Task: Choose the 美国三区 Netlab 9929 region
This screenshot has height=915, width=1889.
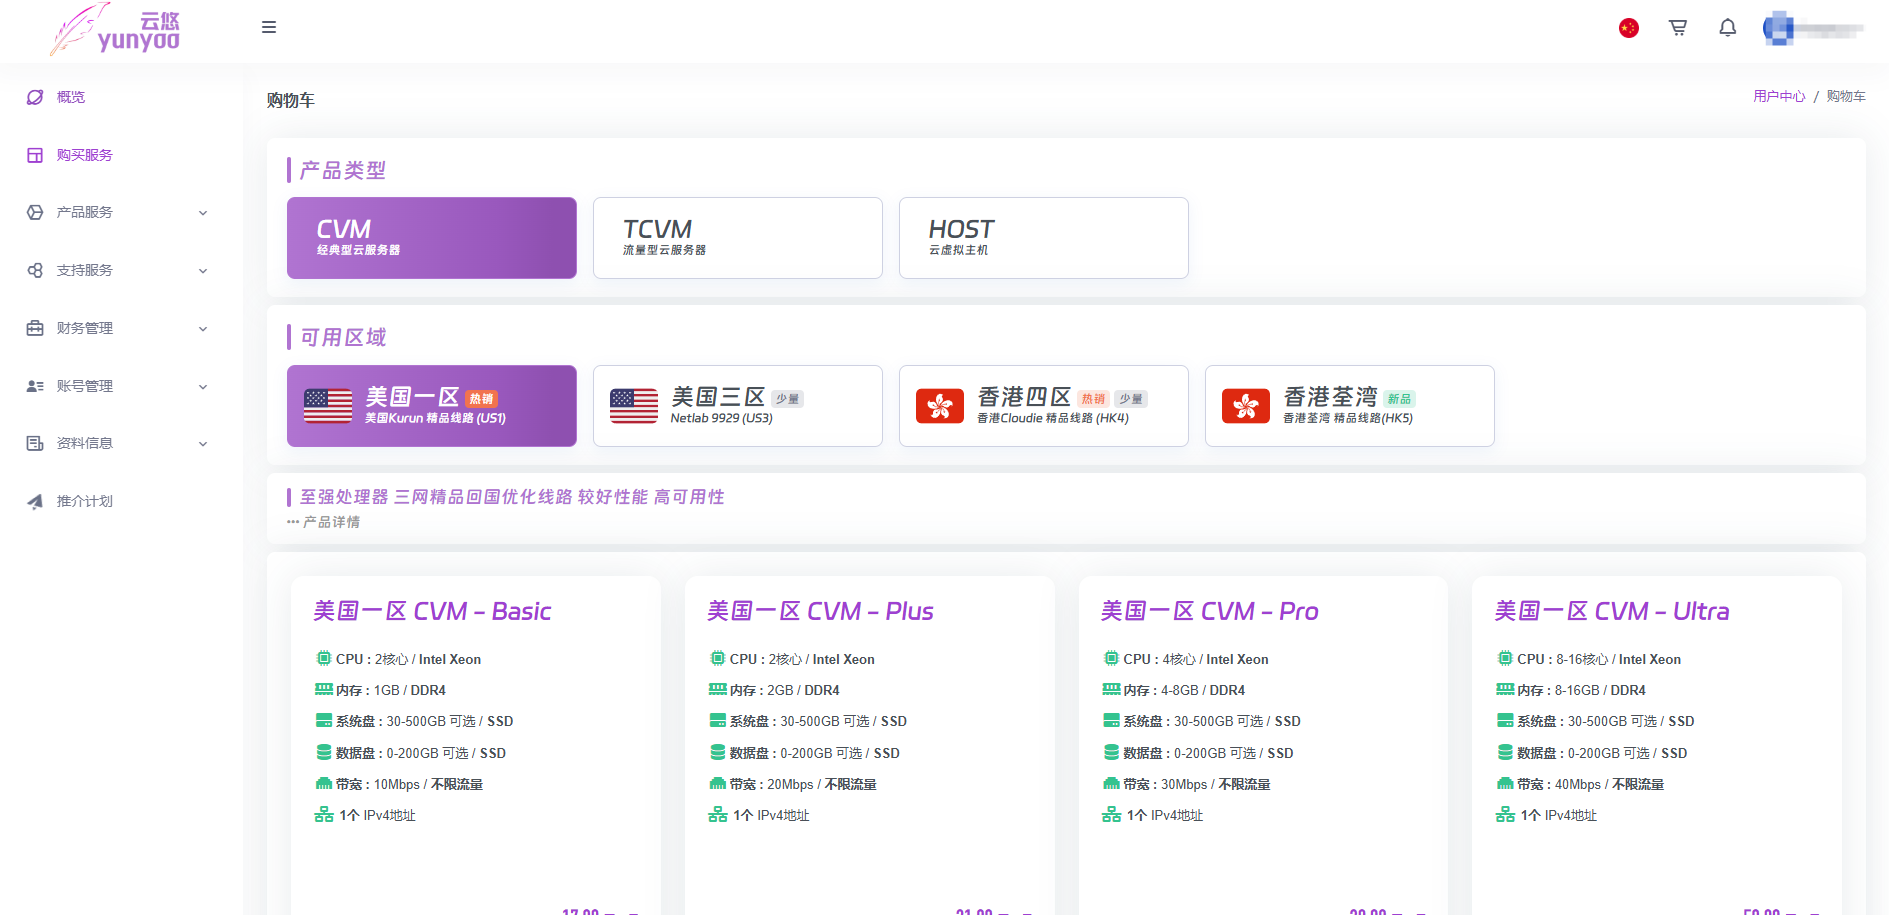Action: [x=738, y=406]
